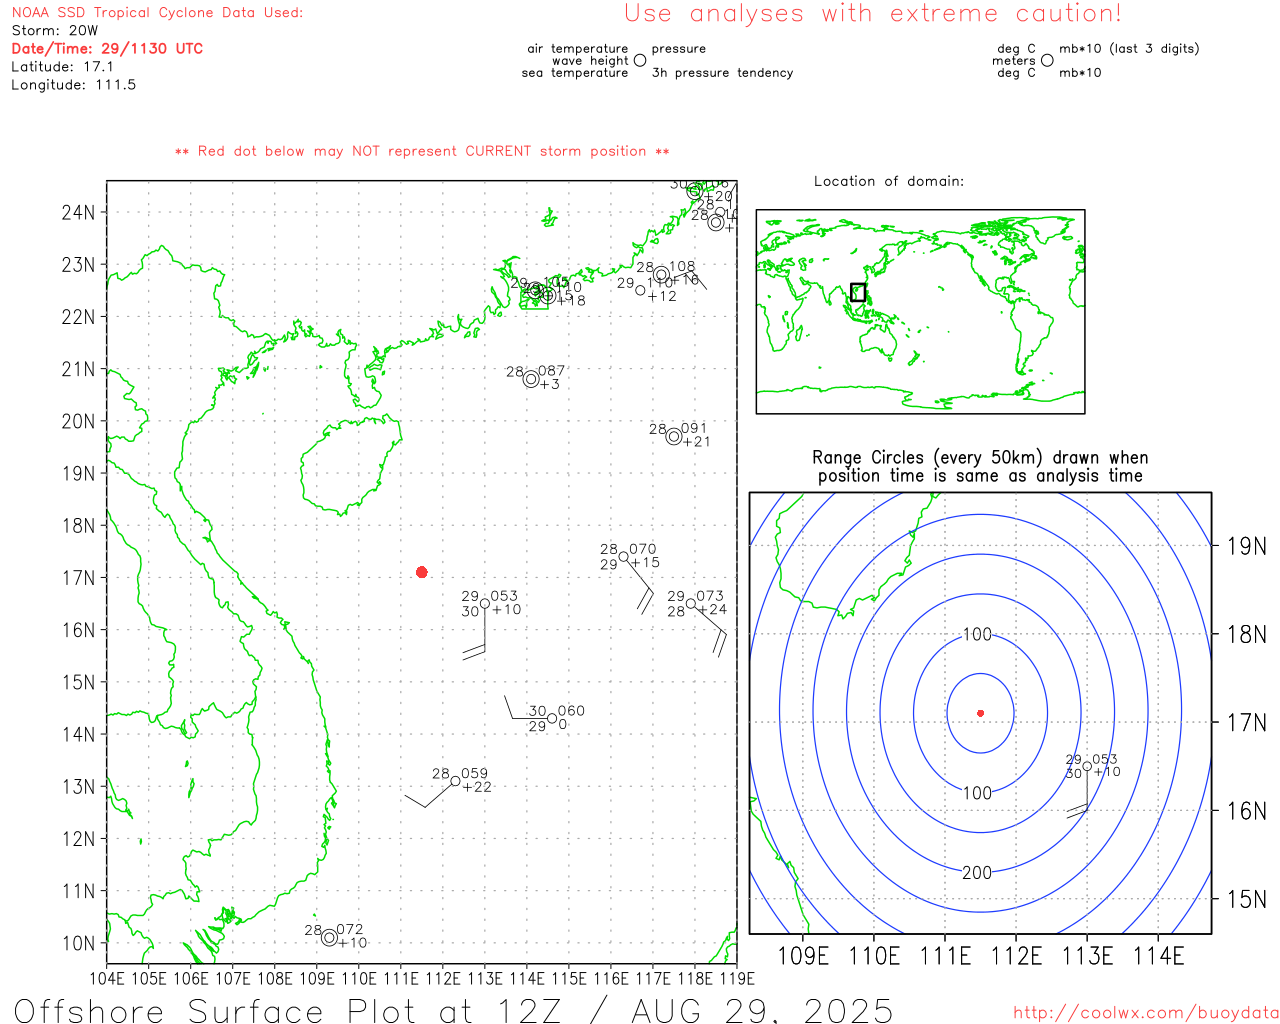Click red dot CURRENT storm position notice

pyautogui.click(x=422, y=151)
